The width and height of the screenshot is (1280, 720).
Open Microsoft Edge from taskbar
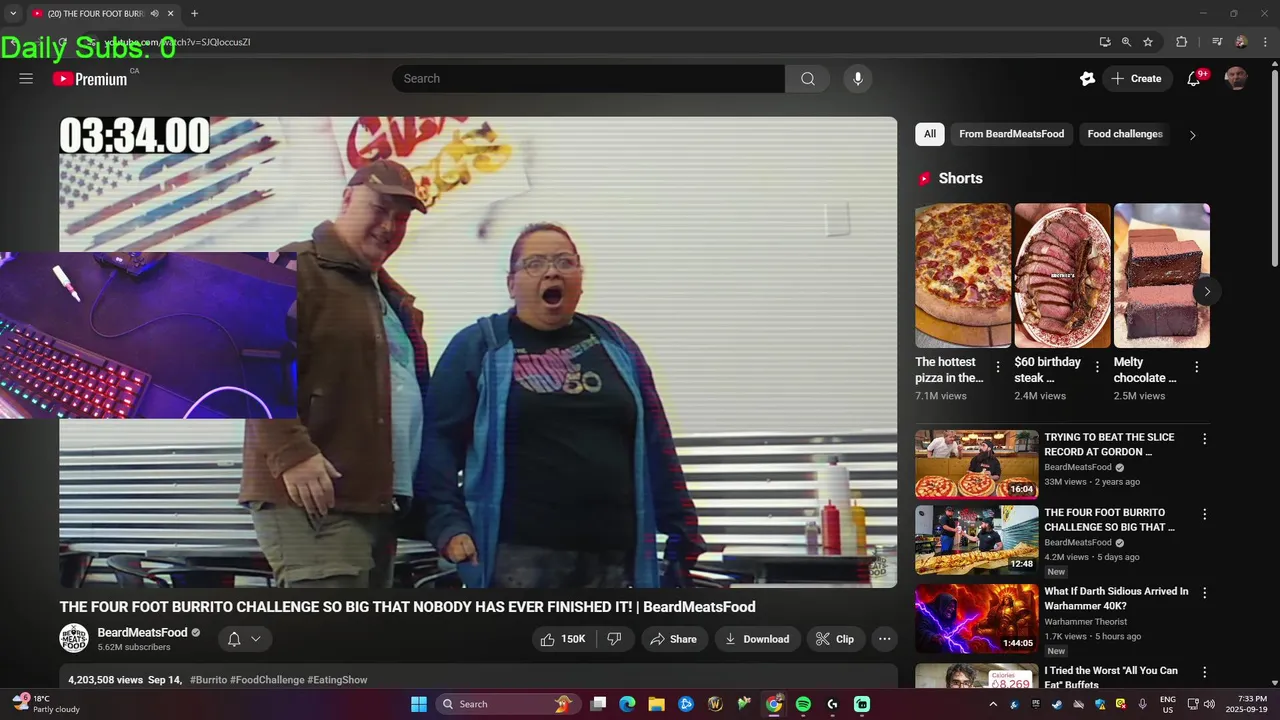627,704
